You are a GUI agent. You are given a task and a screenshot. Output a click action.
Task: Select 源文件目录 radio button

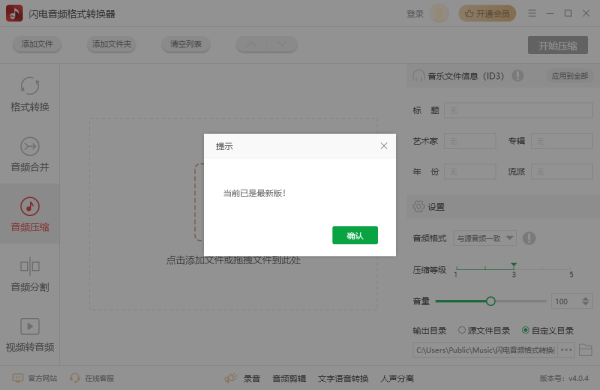462,330
